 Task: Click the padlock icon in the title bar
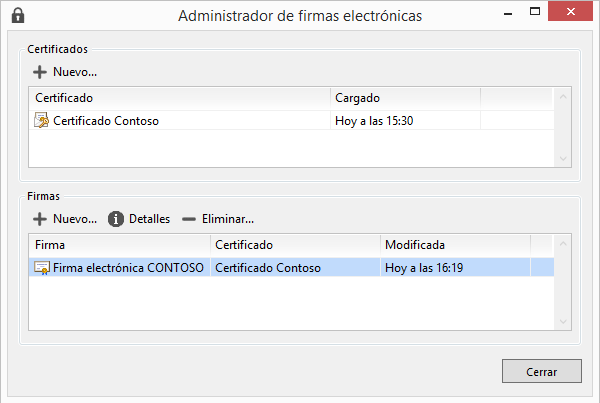point(18,16)
